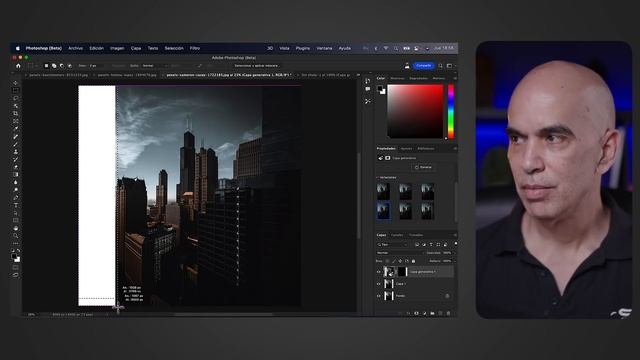Open the Apple menu
The image size is (640, 360).
(x=18, y=48)
